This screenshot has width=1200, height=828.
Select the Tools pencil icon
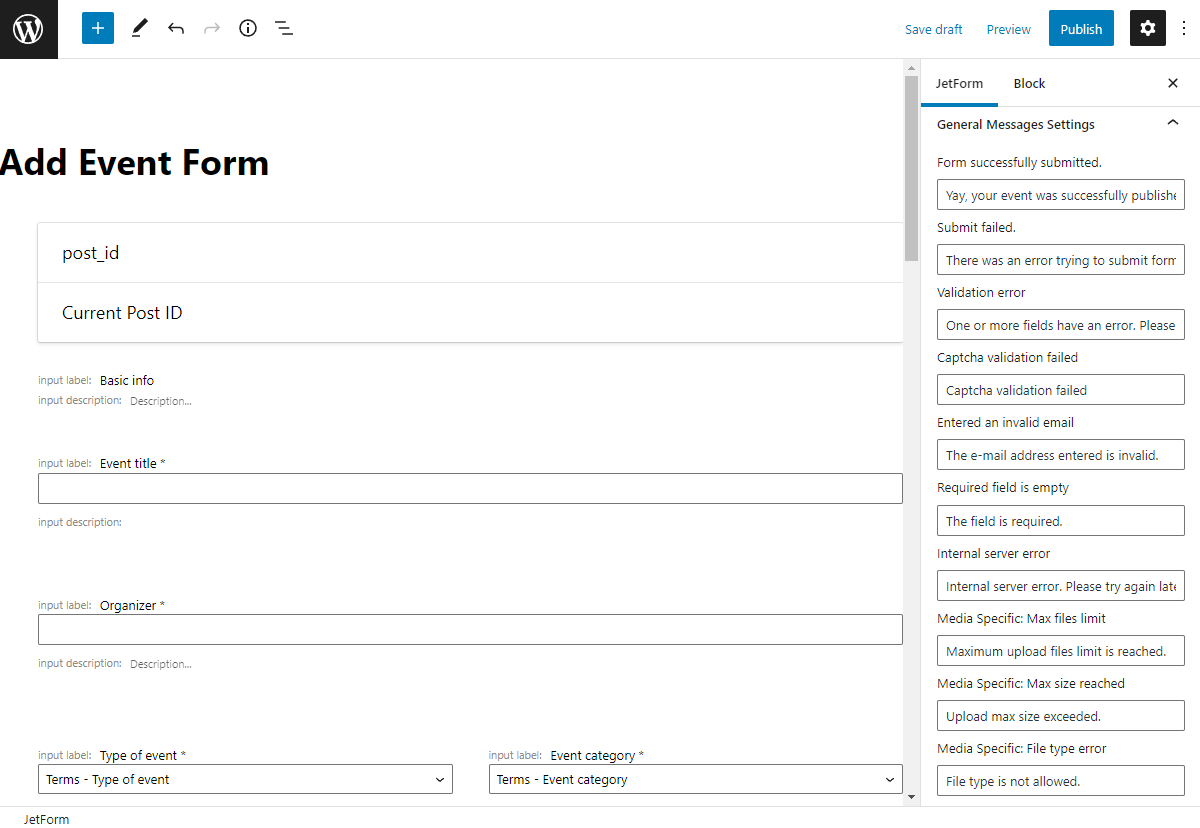pyautogui.click(x=139, y=28)
